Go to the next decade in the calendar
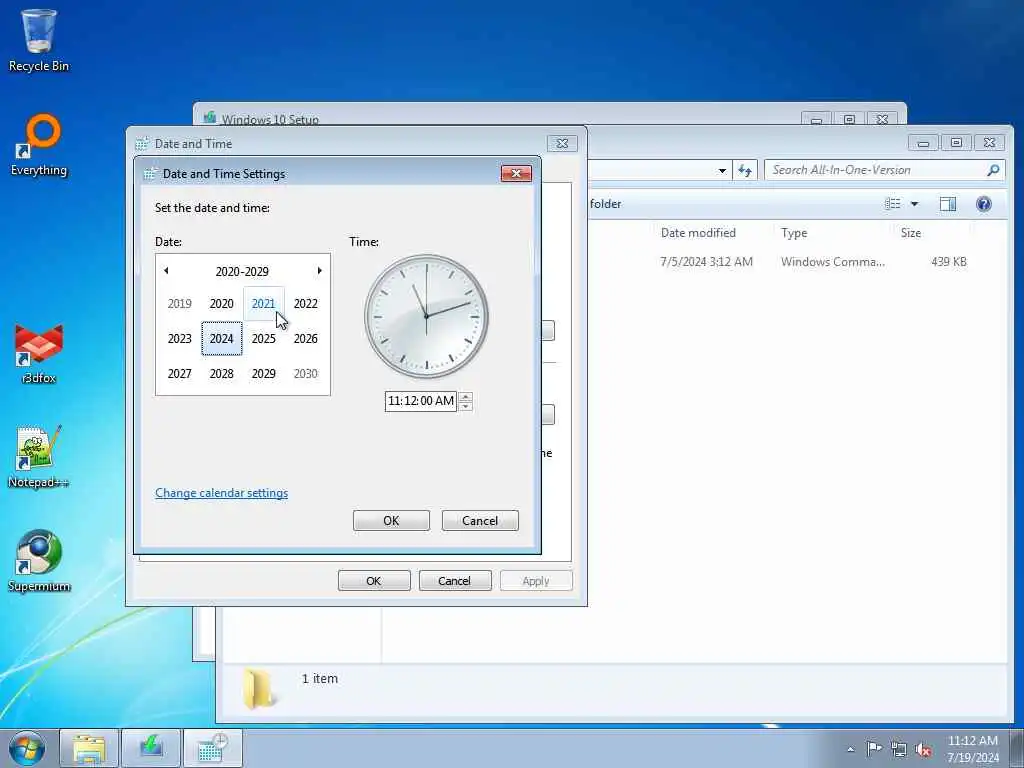The height and width of the screenshot is (768, 1024). click(x=319, y=270)
